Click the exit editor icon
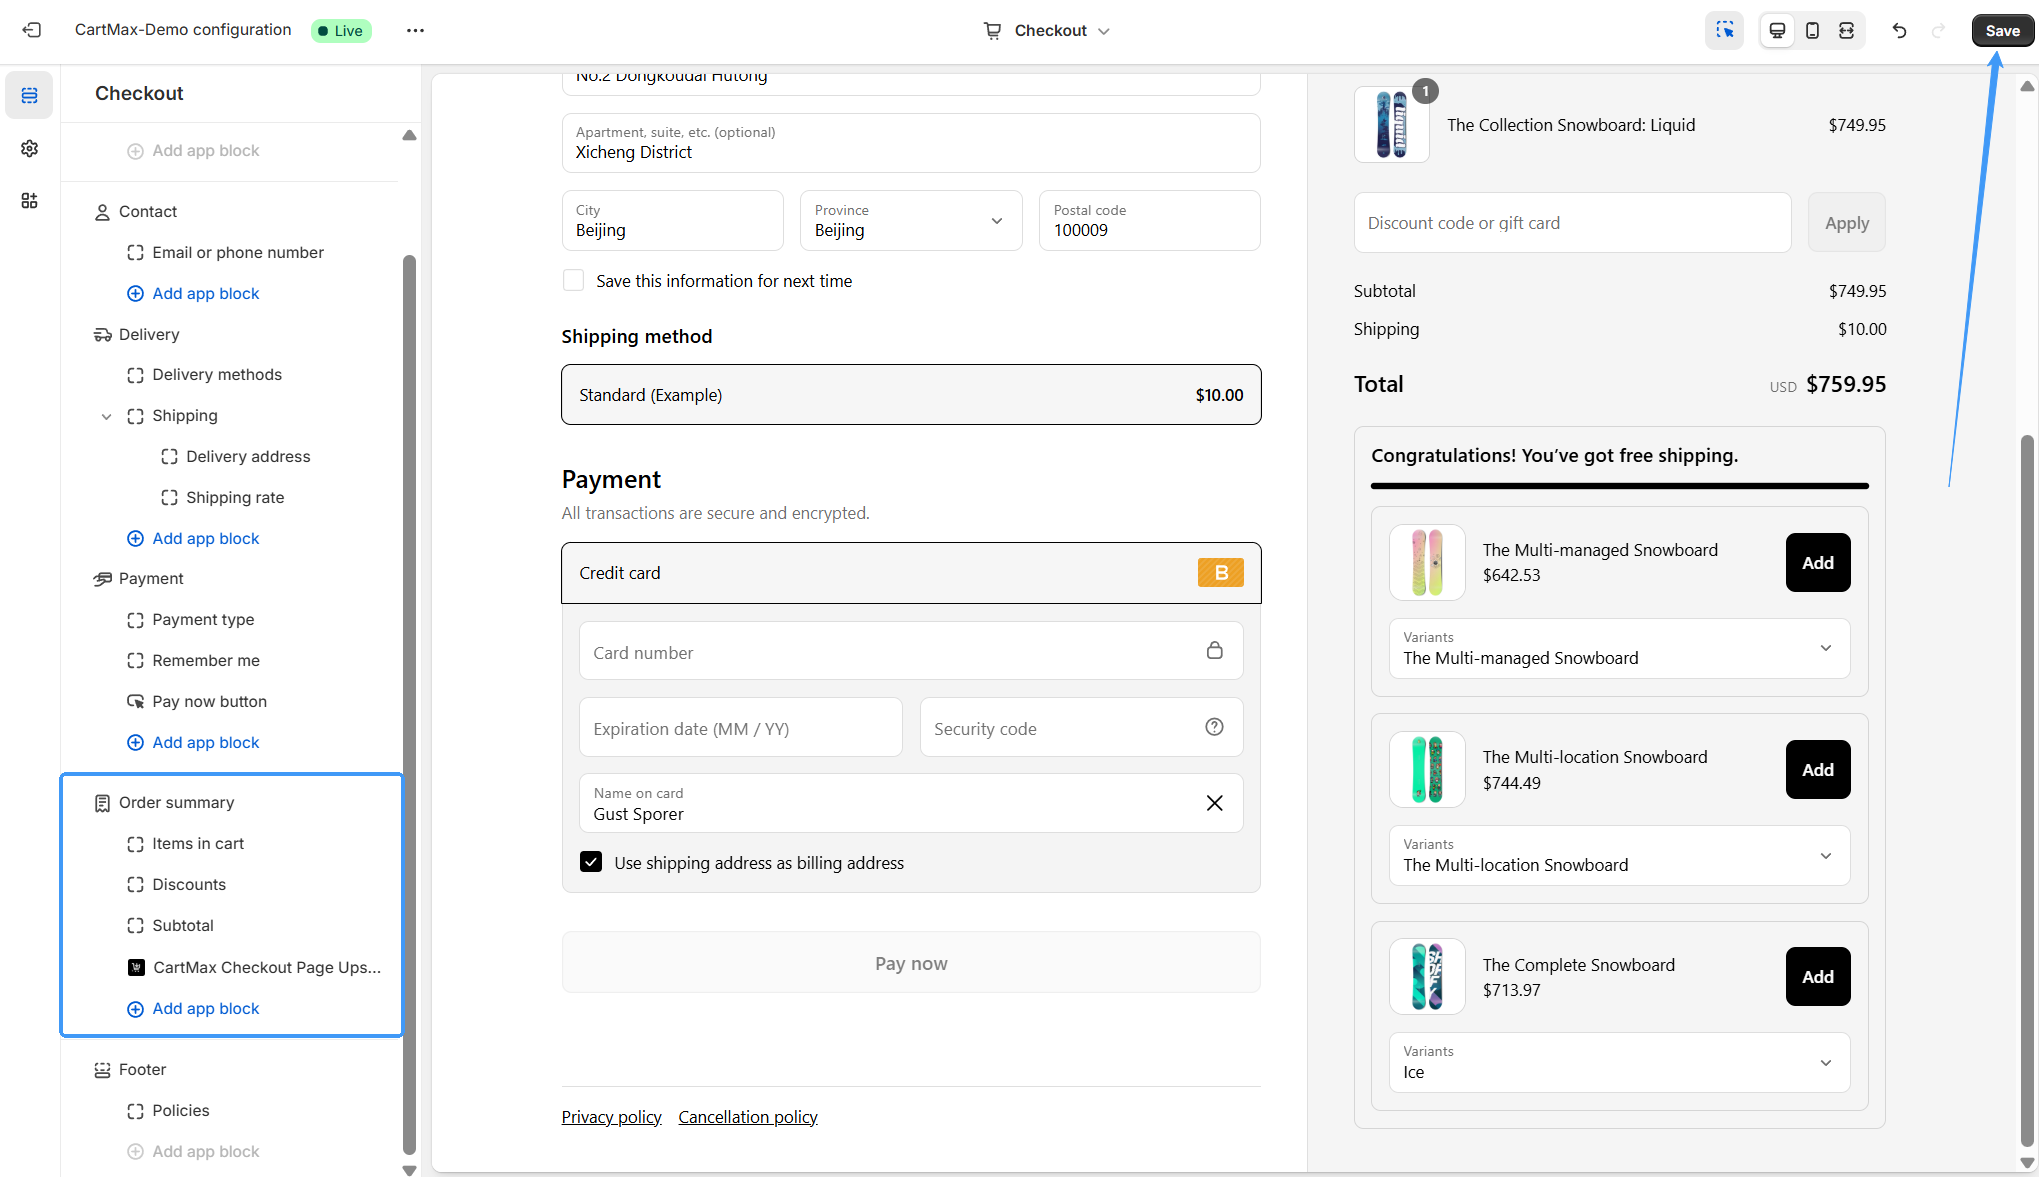The width and height of the screenshot is (2039, 1177). [32, 30]
